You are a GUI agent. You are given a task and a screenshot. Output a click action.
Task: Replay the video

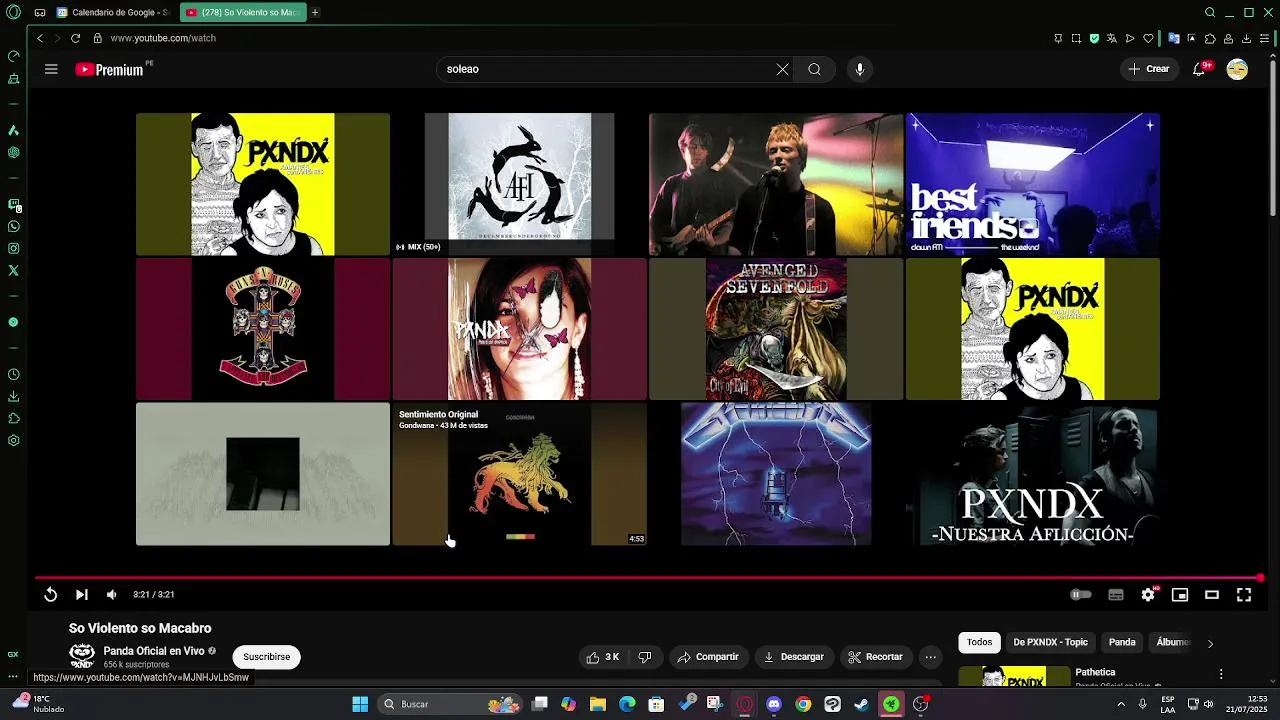point(50,594)
